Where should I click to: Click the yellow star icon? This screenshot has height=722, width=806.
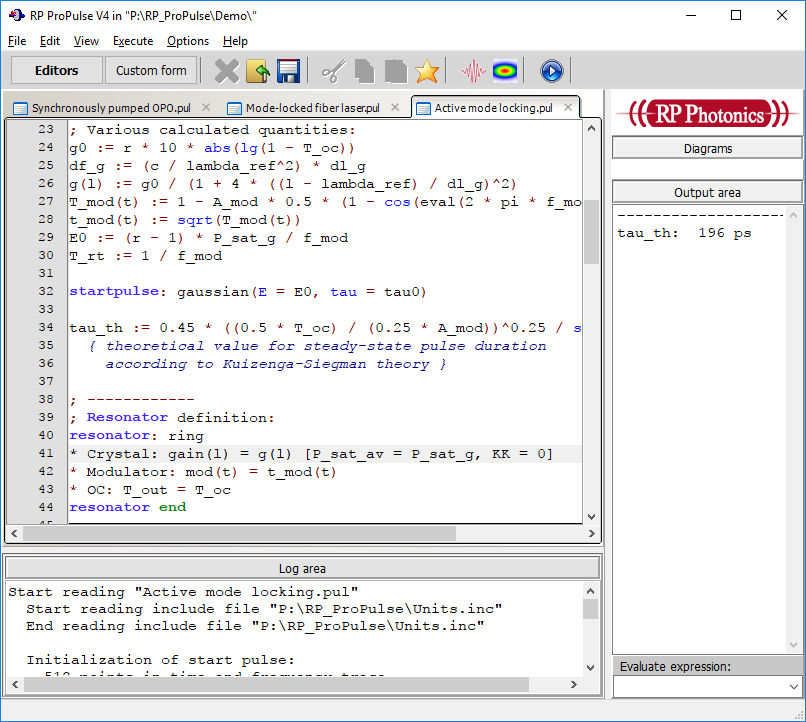tap(427, 71)
